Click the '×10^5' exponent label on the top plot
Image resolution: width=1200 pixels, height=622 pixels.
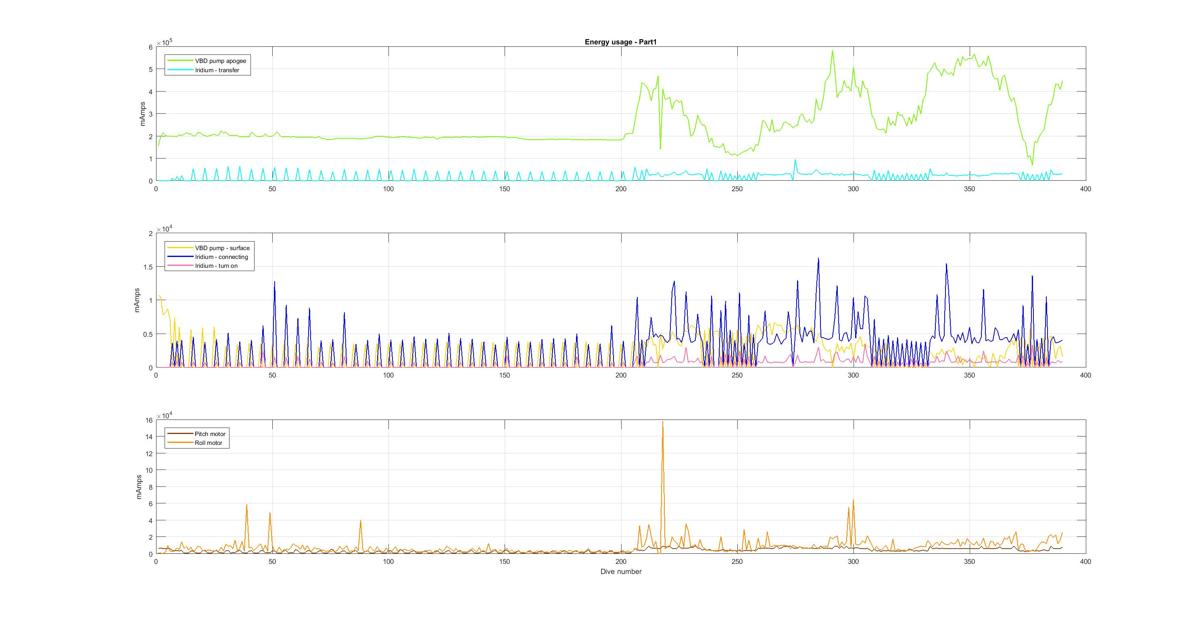pyautogui.click(x=166, y=41)
